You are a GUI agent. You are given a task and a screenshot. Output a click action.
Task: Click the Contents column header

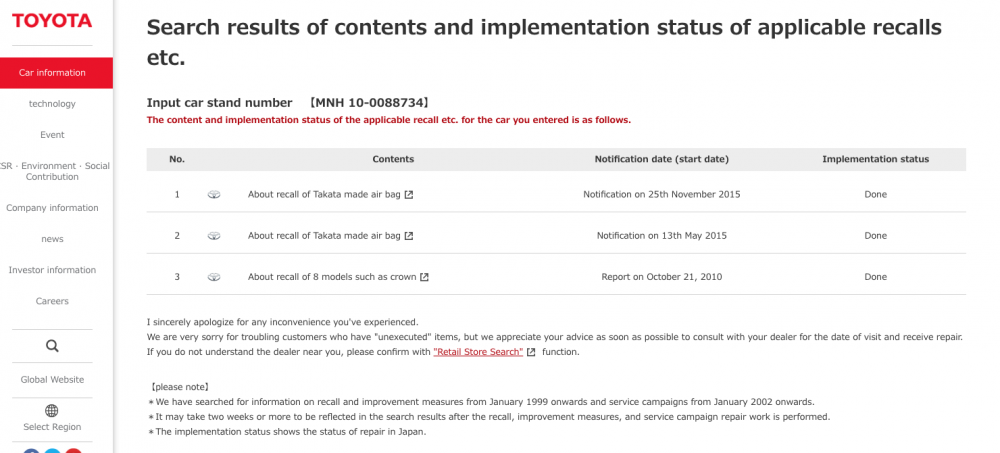click(393, 160)
